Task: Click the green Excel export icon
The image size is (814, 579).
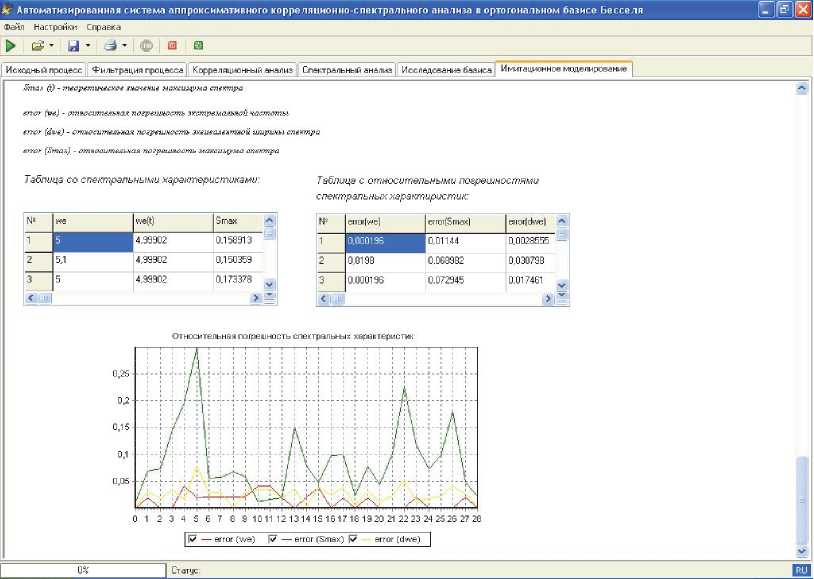Action: click(x=198, y=46)
